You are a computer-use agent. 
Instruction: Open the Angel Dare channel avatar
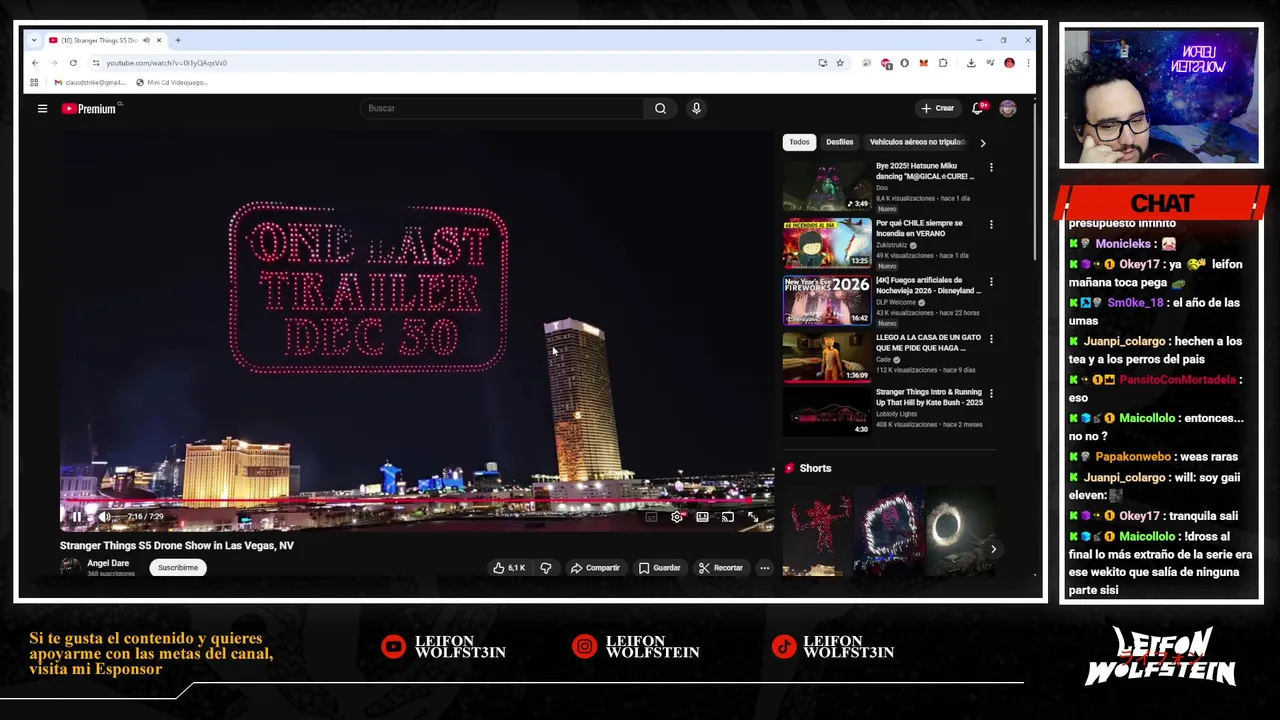click(70, 567)
